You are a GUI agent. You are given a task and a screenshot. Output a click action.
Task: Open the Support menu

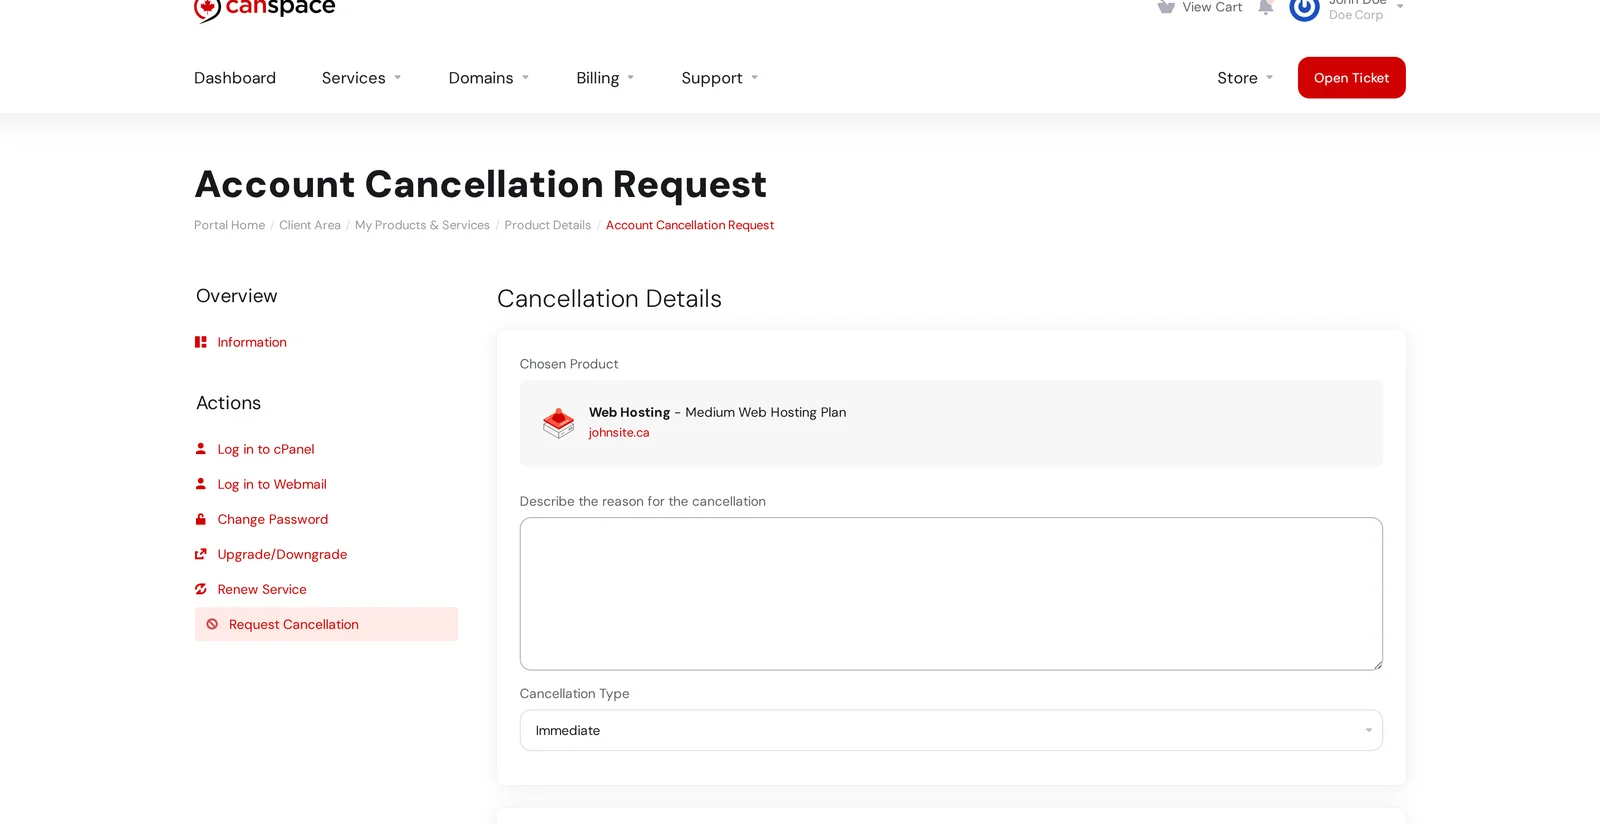[712, 78]
